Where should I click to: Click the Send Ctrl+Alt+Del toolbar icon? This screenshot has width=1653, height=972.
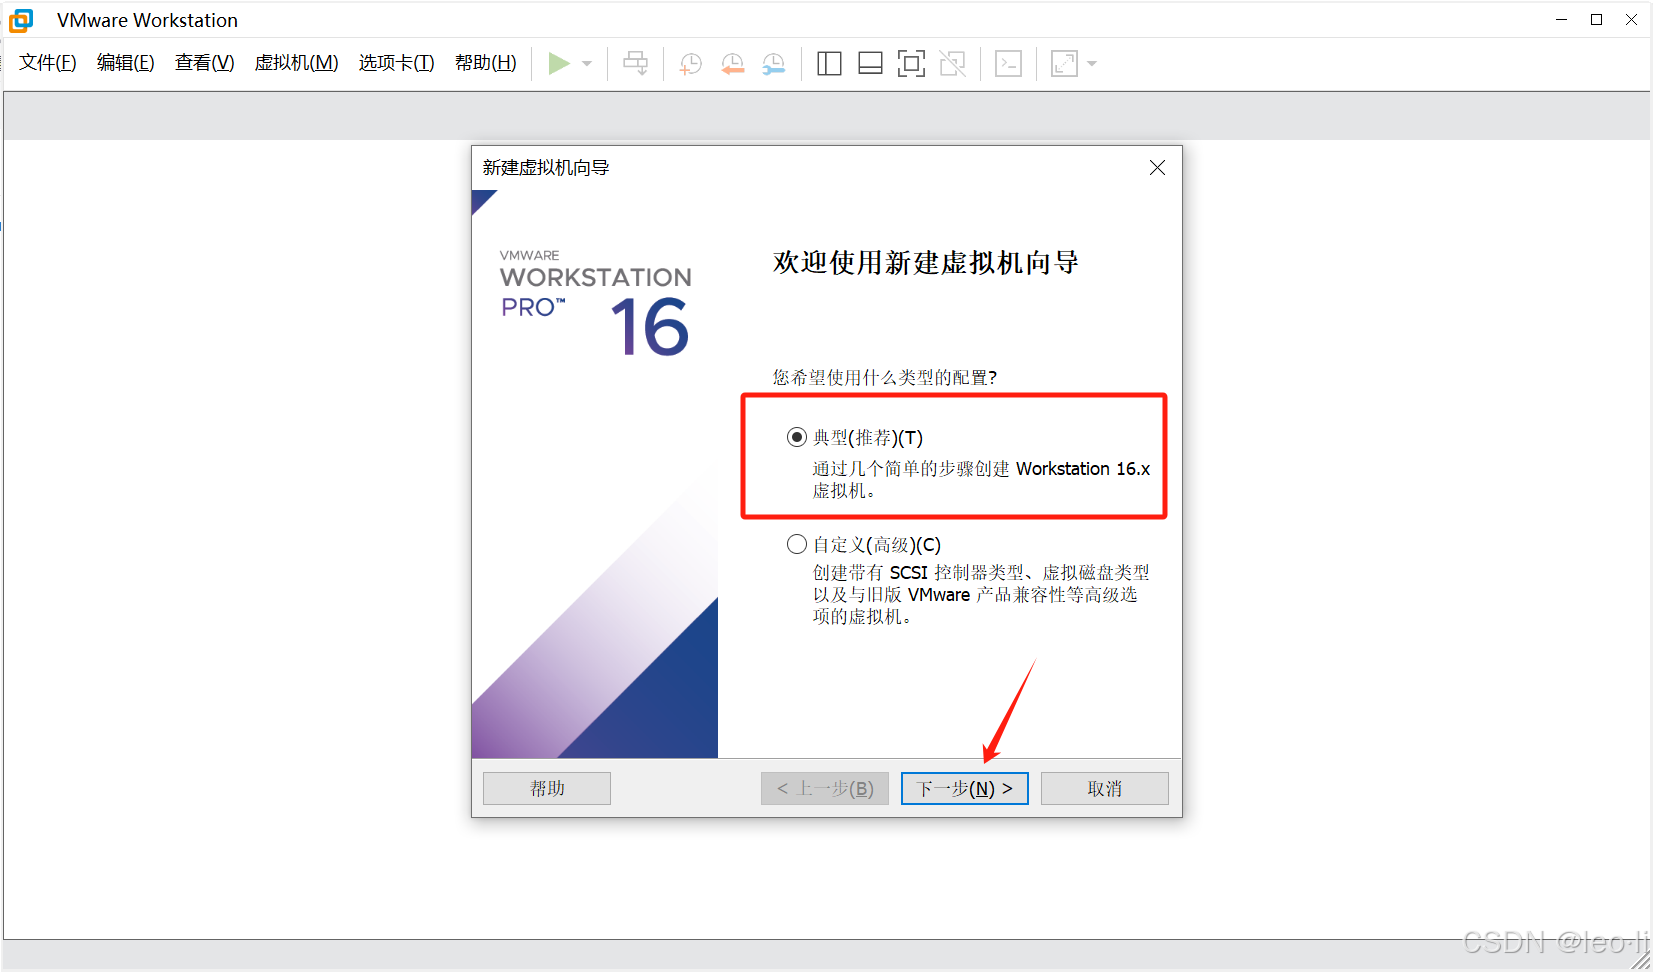coord(635,64)
